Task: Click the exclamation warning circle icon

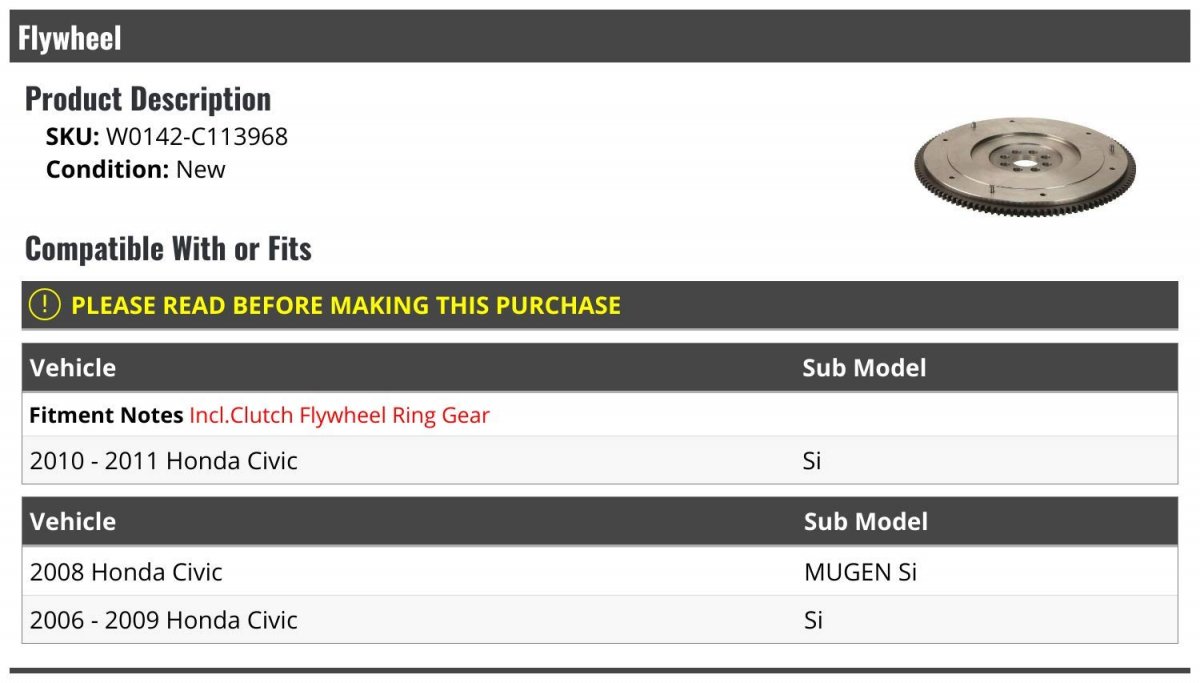Action: pos(44,305)
